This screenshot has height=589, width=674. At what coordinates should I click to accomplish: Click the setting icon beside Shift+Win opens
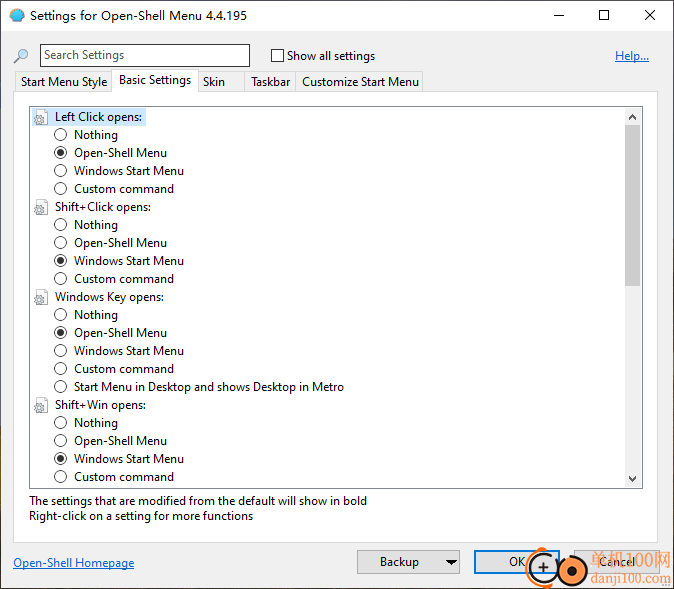point(41,405)
